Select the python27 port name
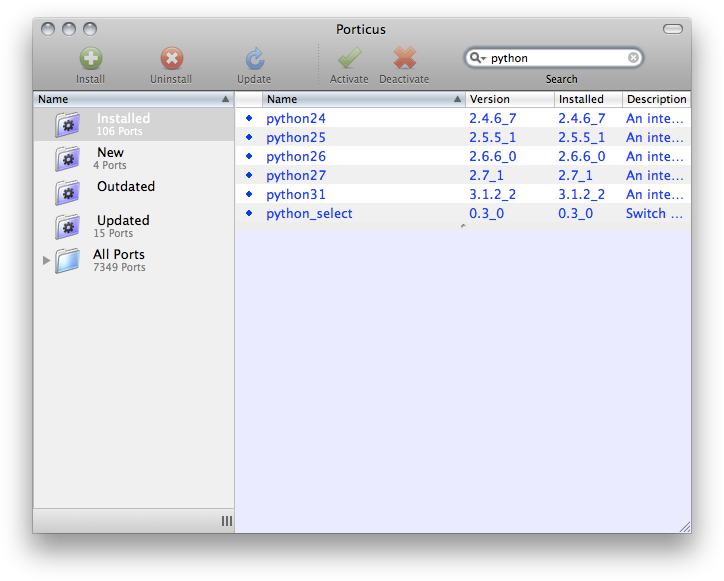Viewport: 724px width, 581px height. 296,176
